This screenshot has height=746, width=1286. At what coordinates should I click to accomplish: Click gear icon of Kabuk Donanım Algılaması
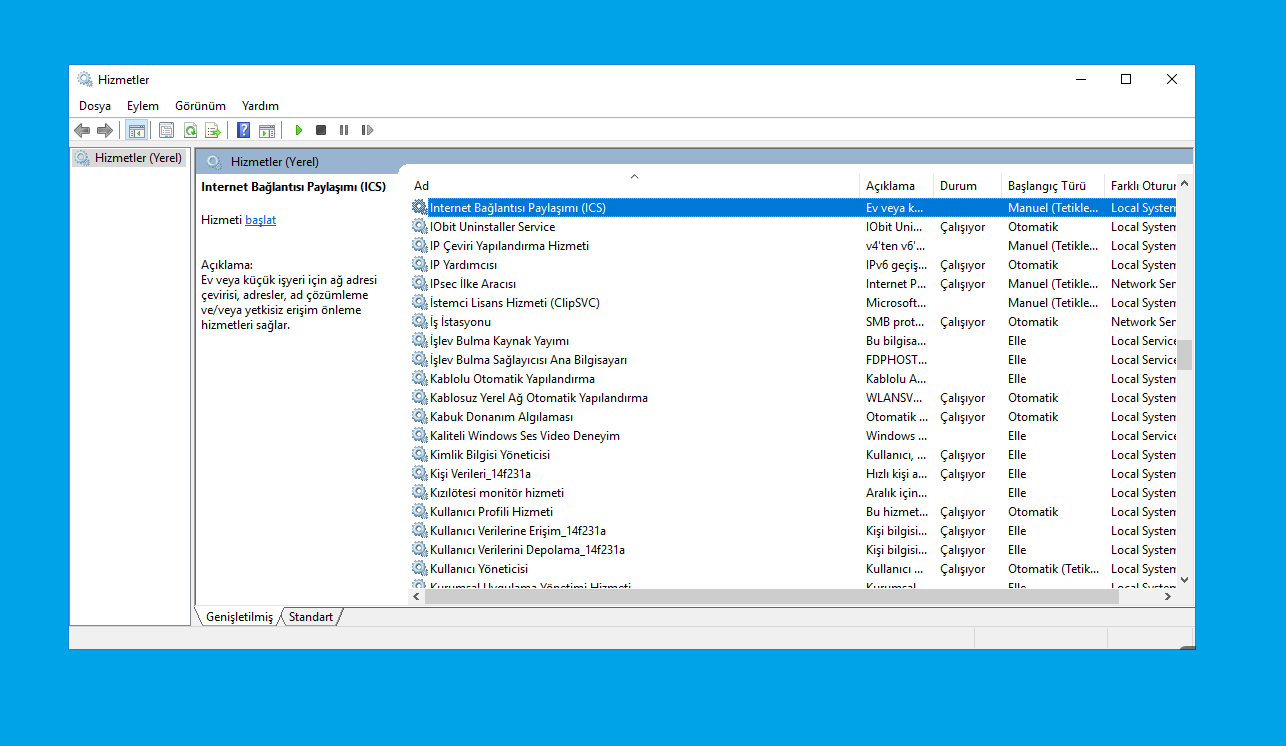[x=419, y=417]
